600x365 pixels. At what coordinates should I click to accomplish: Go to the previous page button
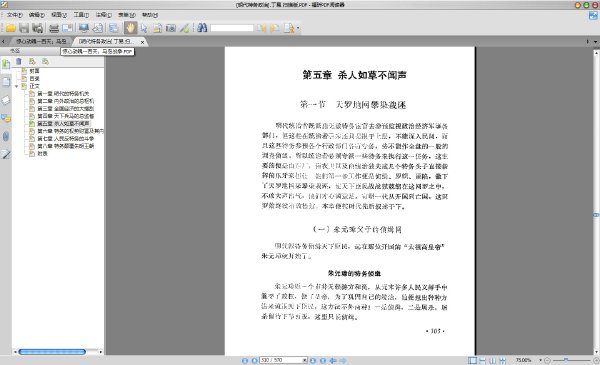[254, 360]
